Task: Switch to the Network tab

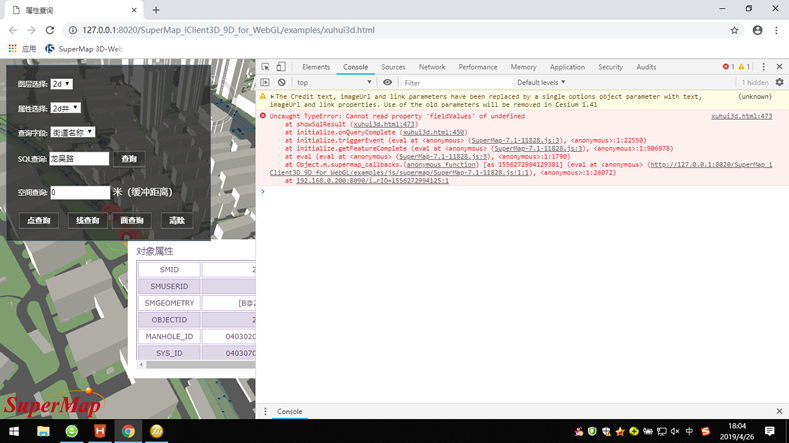Action: tap(432, 67)
